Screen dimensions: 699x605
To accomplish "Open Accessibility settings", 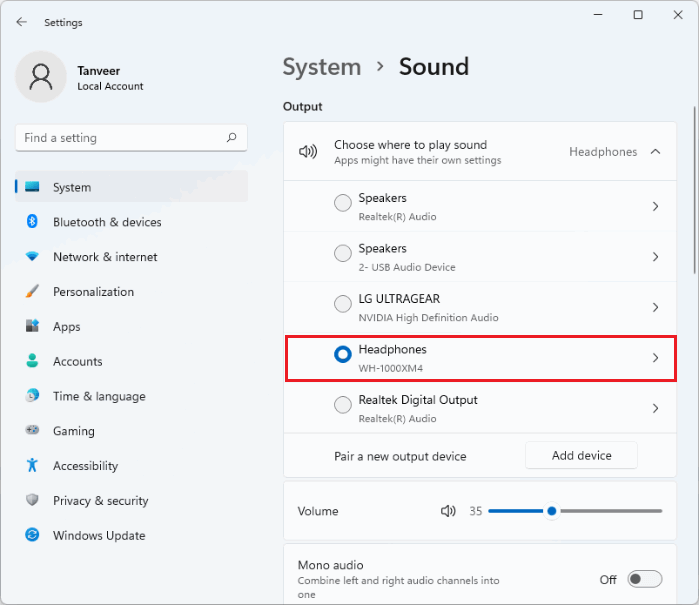I will pos(132,465).
